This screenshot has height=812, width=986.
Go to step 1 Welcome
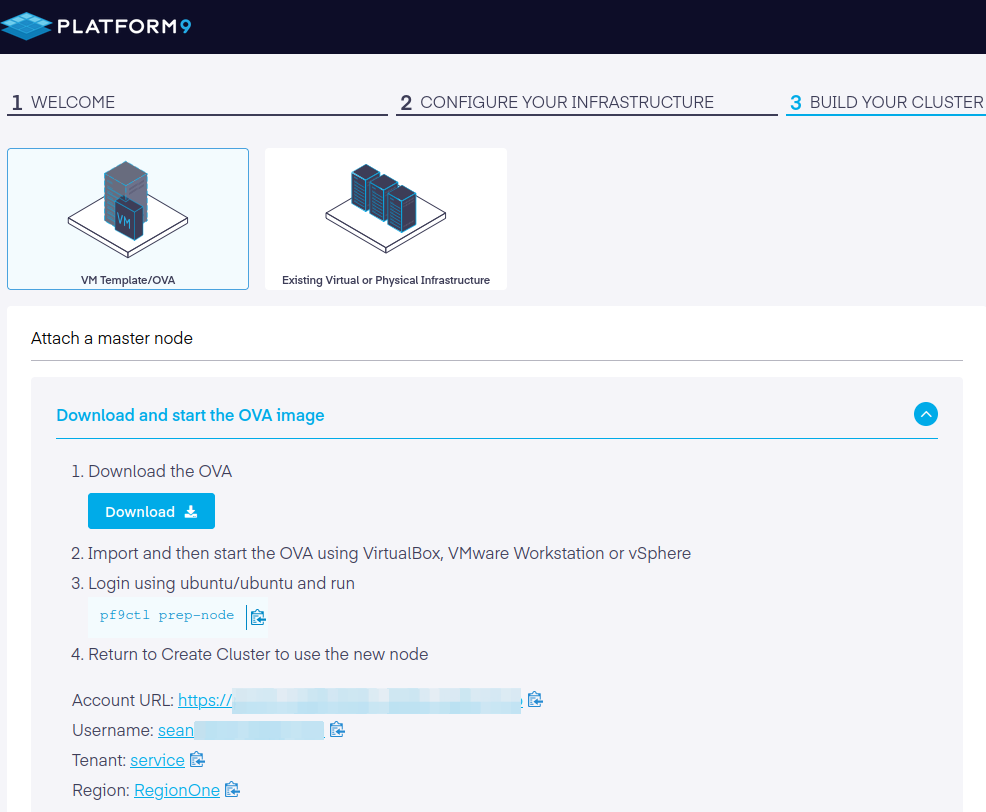click(x=197, y=103)
